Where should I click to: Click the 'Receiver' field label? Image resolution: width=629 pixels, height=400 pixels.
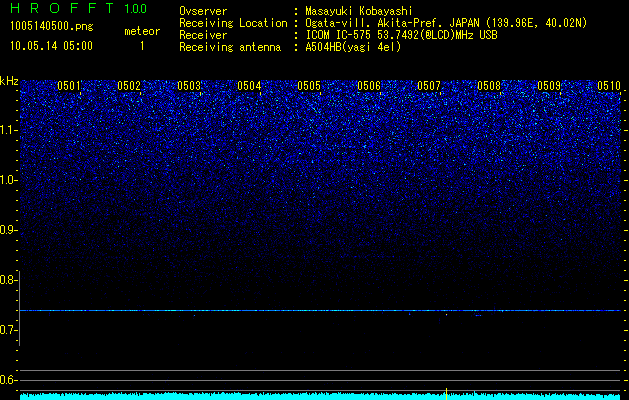point(203,35)
